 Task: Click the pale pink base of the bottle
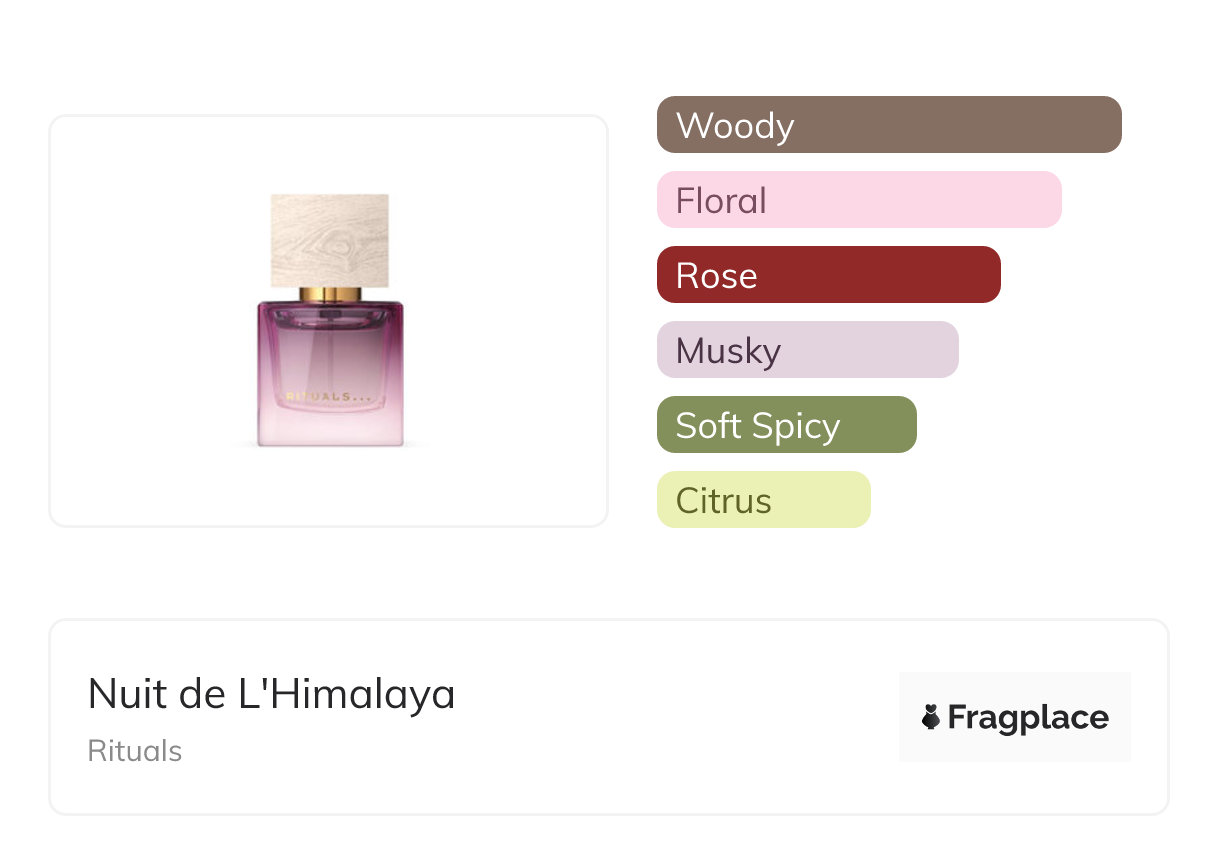click(x=330, y=430)
